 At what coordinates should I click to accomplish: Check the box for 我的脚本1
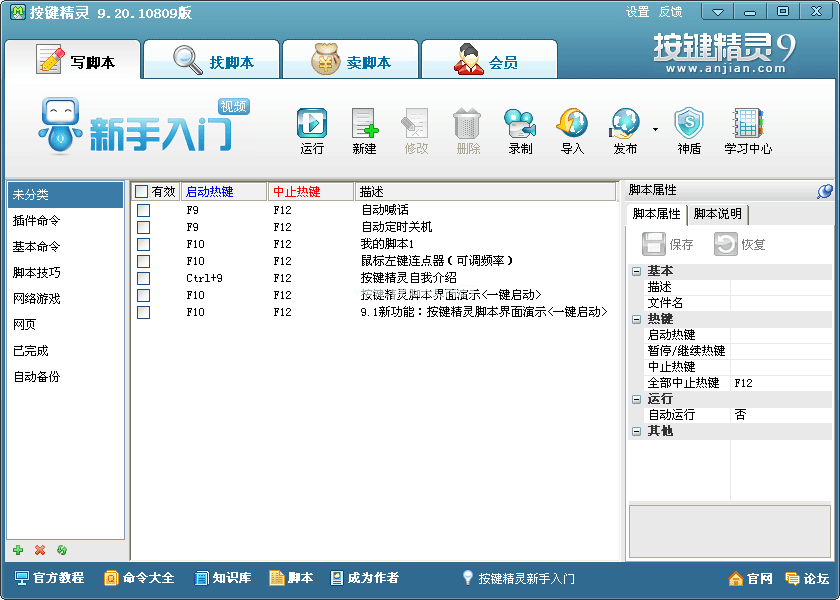click(144, 245)
